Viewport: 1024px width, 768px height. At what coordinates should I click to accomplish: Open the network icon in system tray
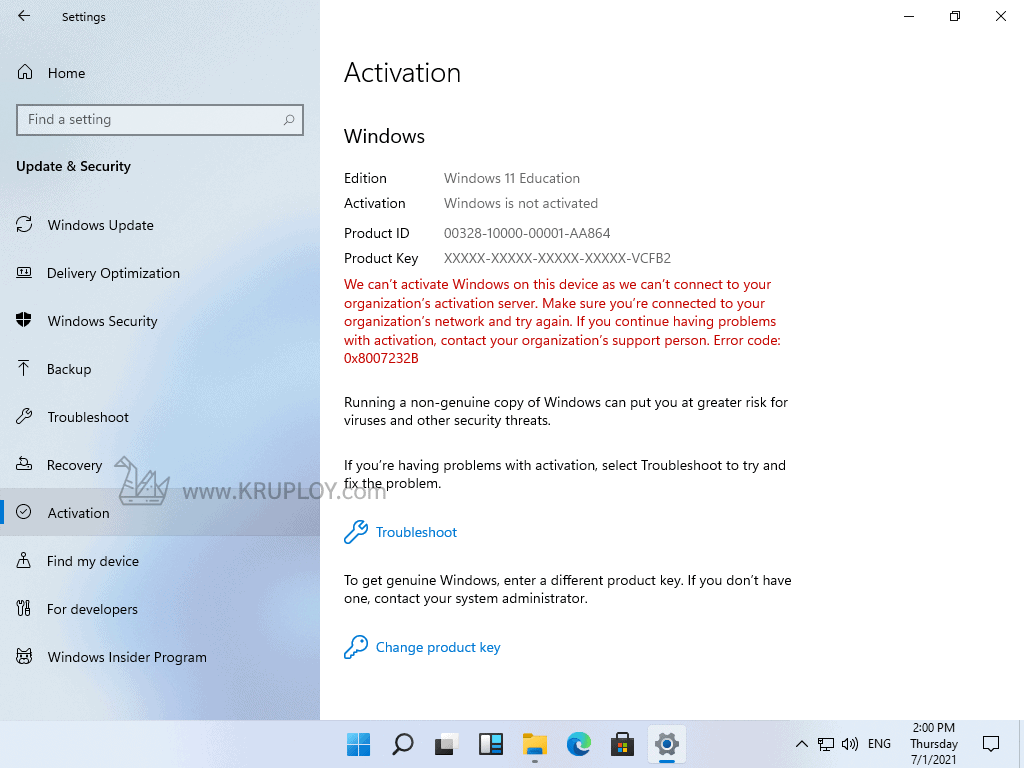coord(825,744)
